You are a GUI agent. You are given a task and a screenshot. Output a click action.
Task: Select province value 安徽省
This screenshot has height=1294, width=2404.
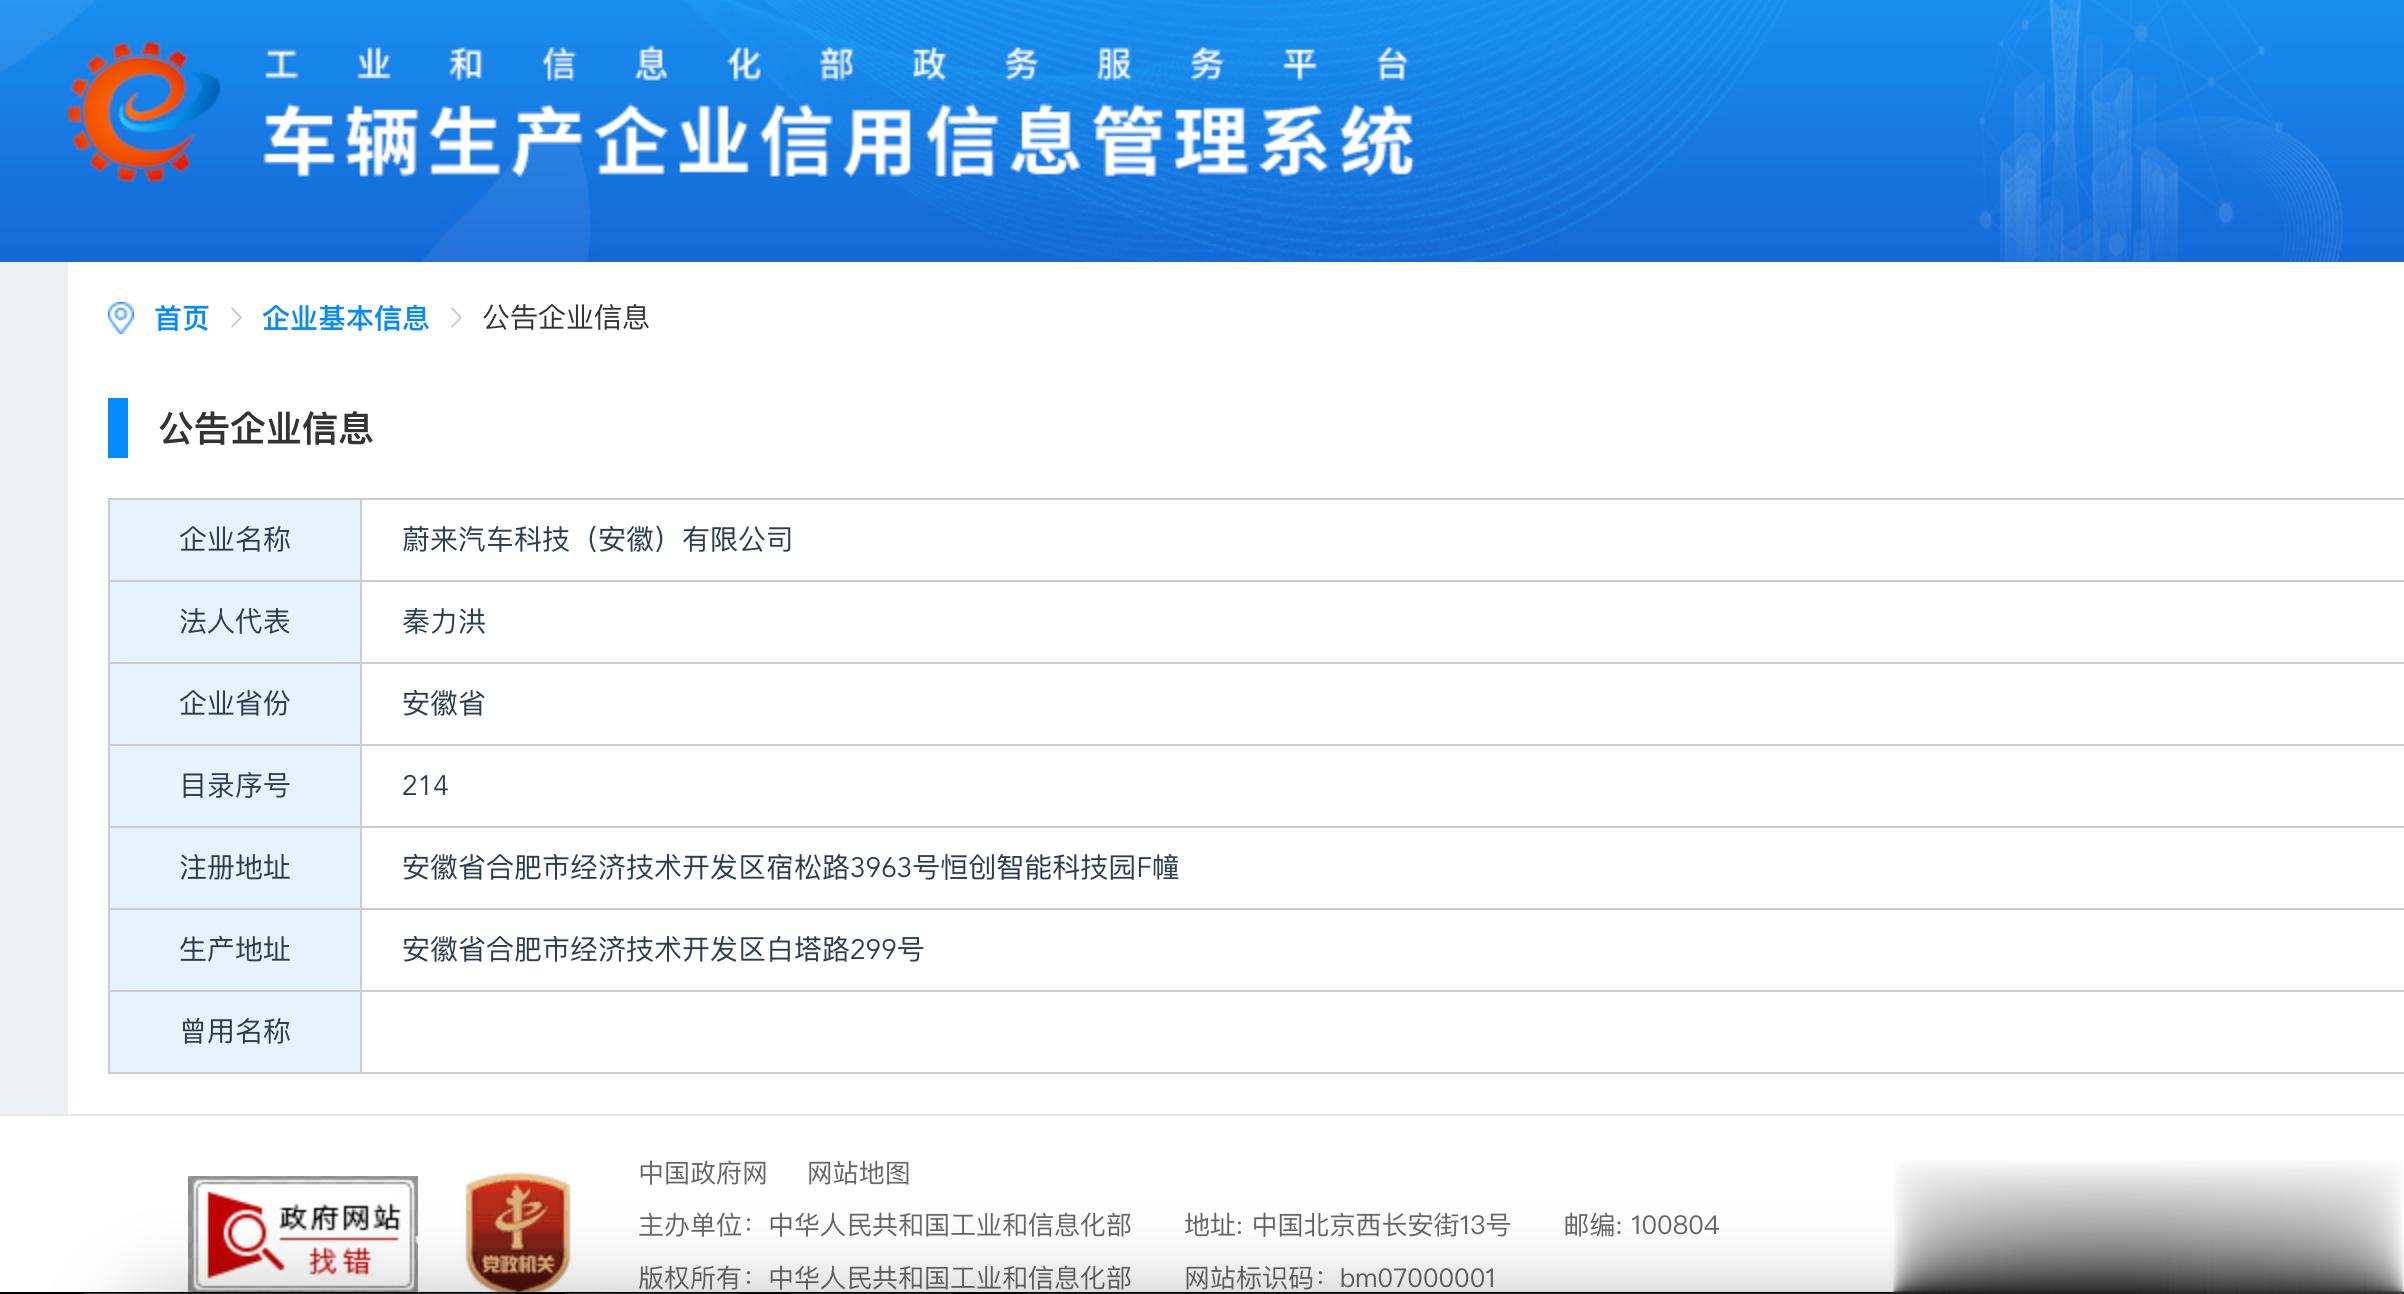pos(444,704)
